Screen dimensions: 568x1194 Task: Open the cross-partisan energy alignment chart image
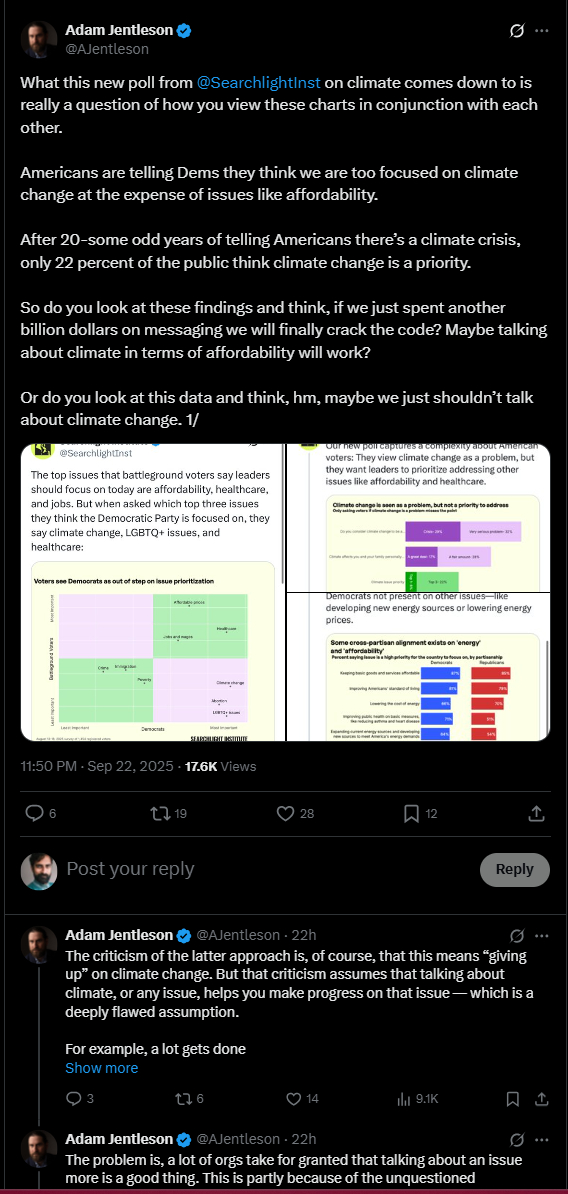point(418,667)
